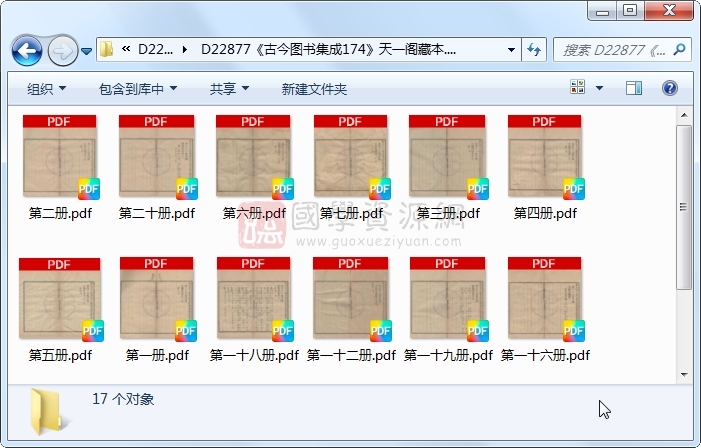701x448 pixels.
Task: Open the 包含到库中 menu
Action: point(138,89)
